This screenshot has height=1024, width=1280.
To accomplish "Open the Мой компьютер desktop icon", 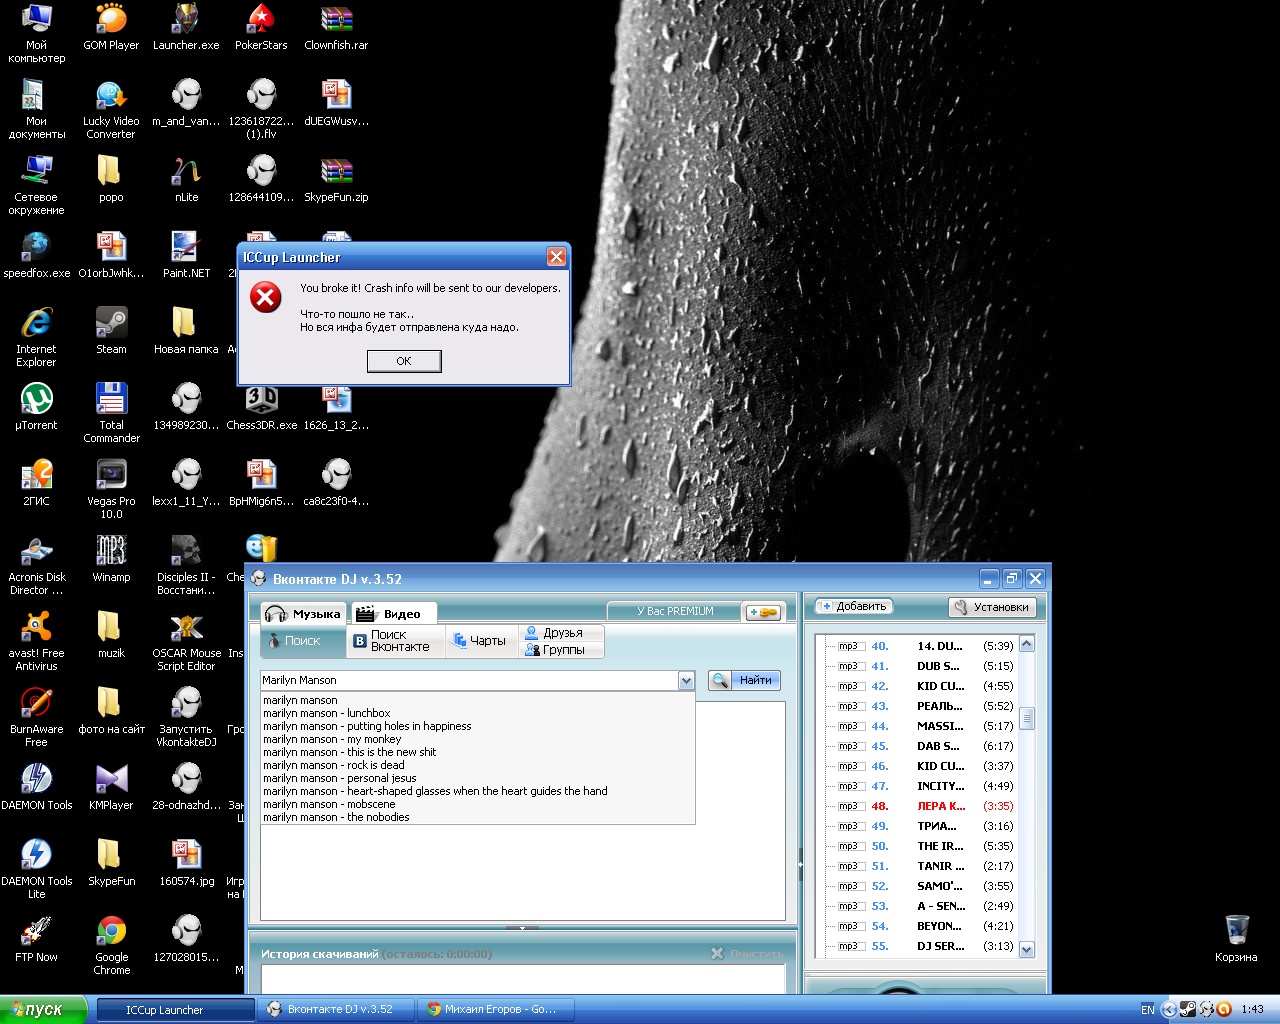I will click(x=37, y=33).
